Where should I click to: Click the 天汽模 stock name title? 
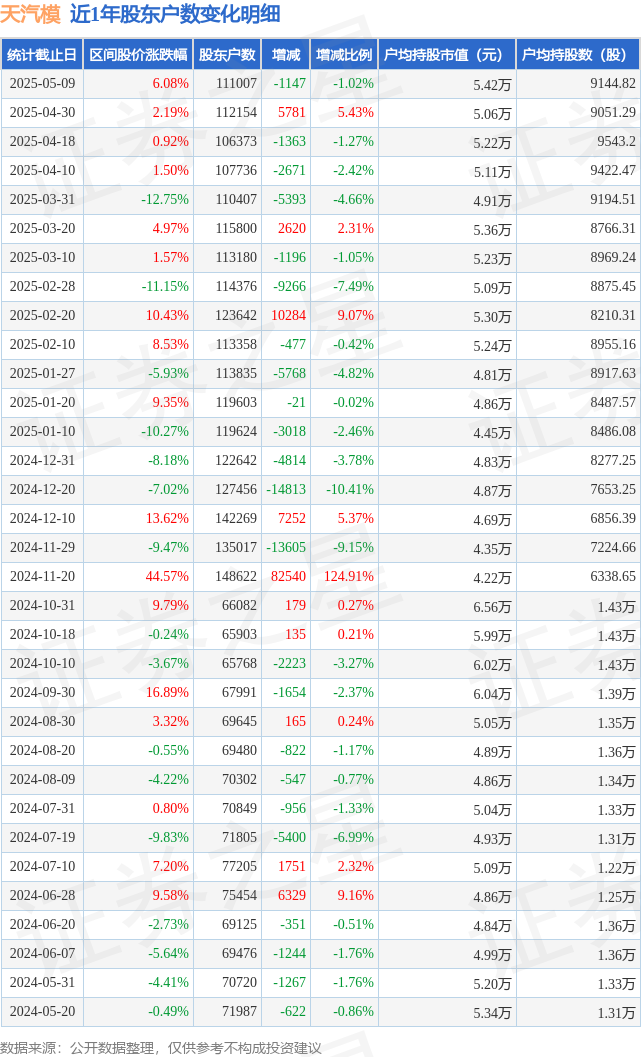(30, 14)
